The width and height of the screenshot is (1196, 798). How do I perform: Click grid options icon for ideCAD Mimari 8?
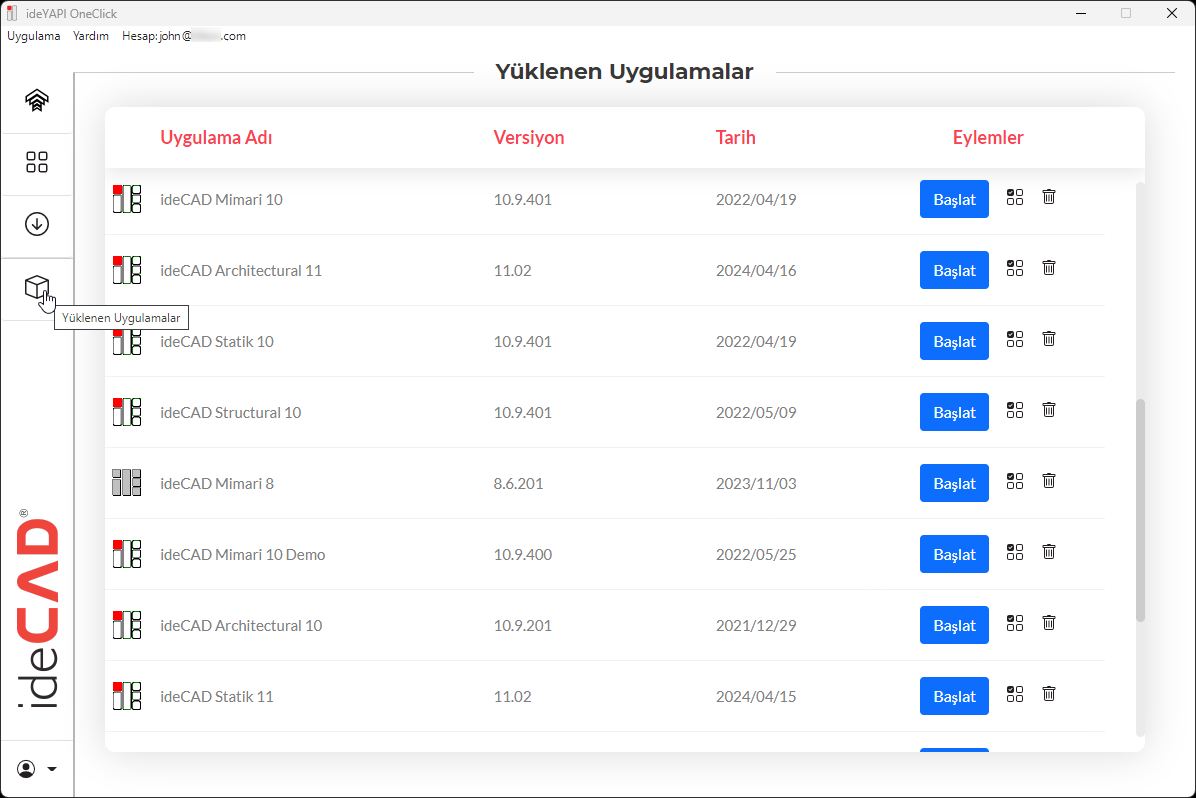click(1014, 481)
